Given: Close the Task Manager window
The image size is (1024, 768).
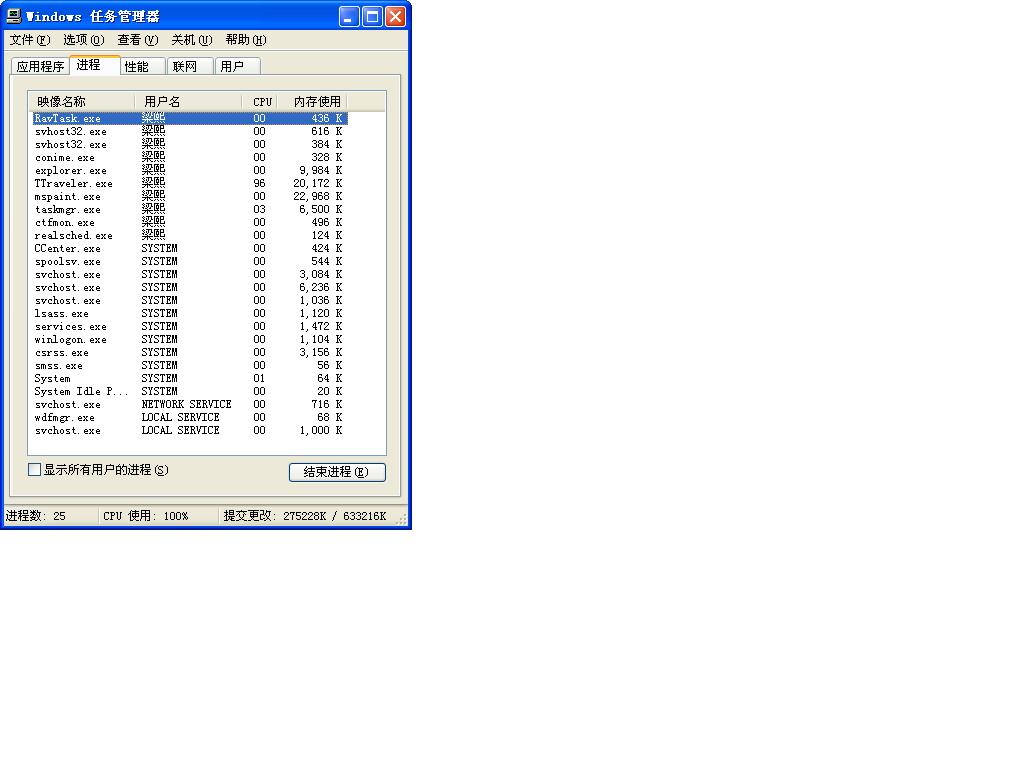Looking at the screenshot, I should [x=395, y=16].
